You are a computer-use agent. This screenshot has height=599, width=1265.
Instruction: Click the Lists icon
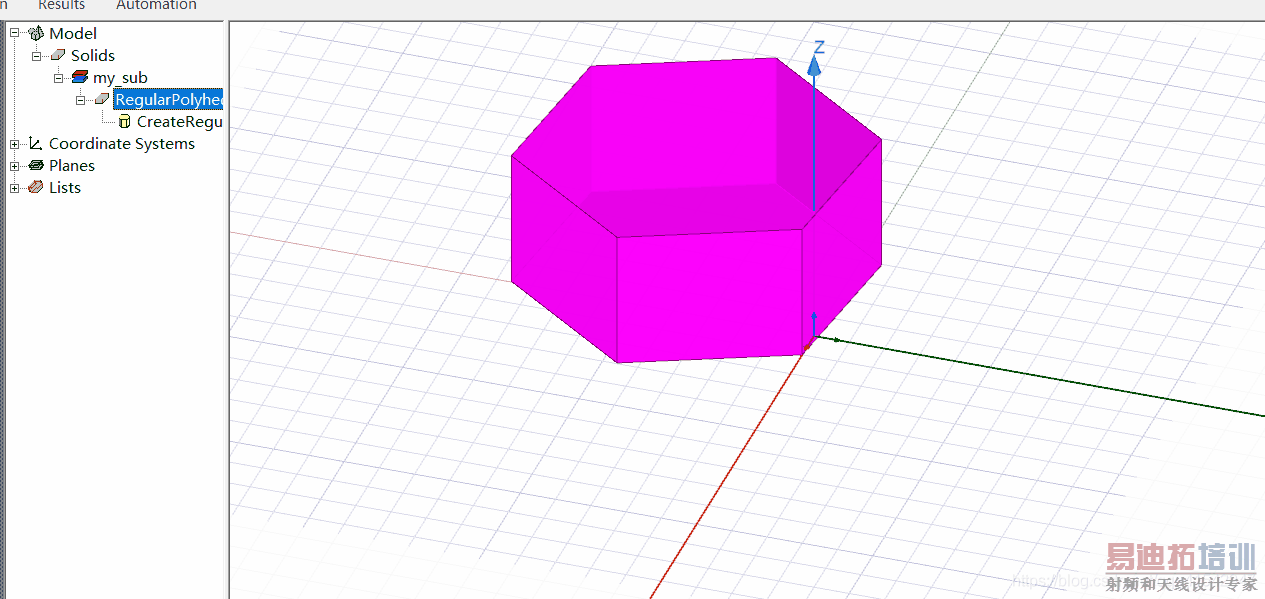click(36, 187)
